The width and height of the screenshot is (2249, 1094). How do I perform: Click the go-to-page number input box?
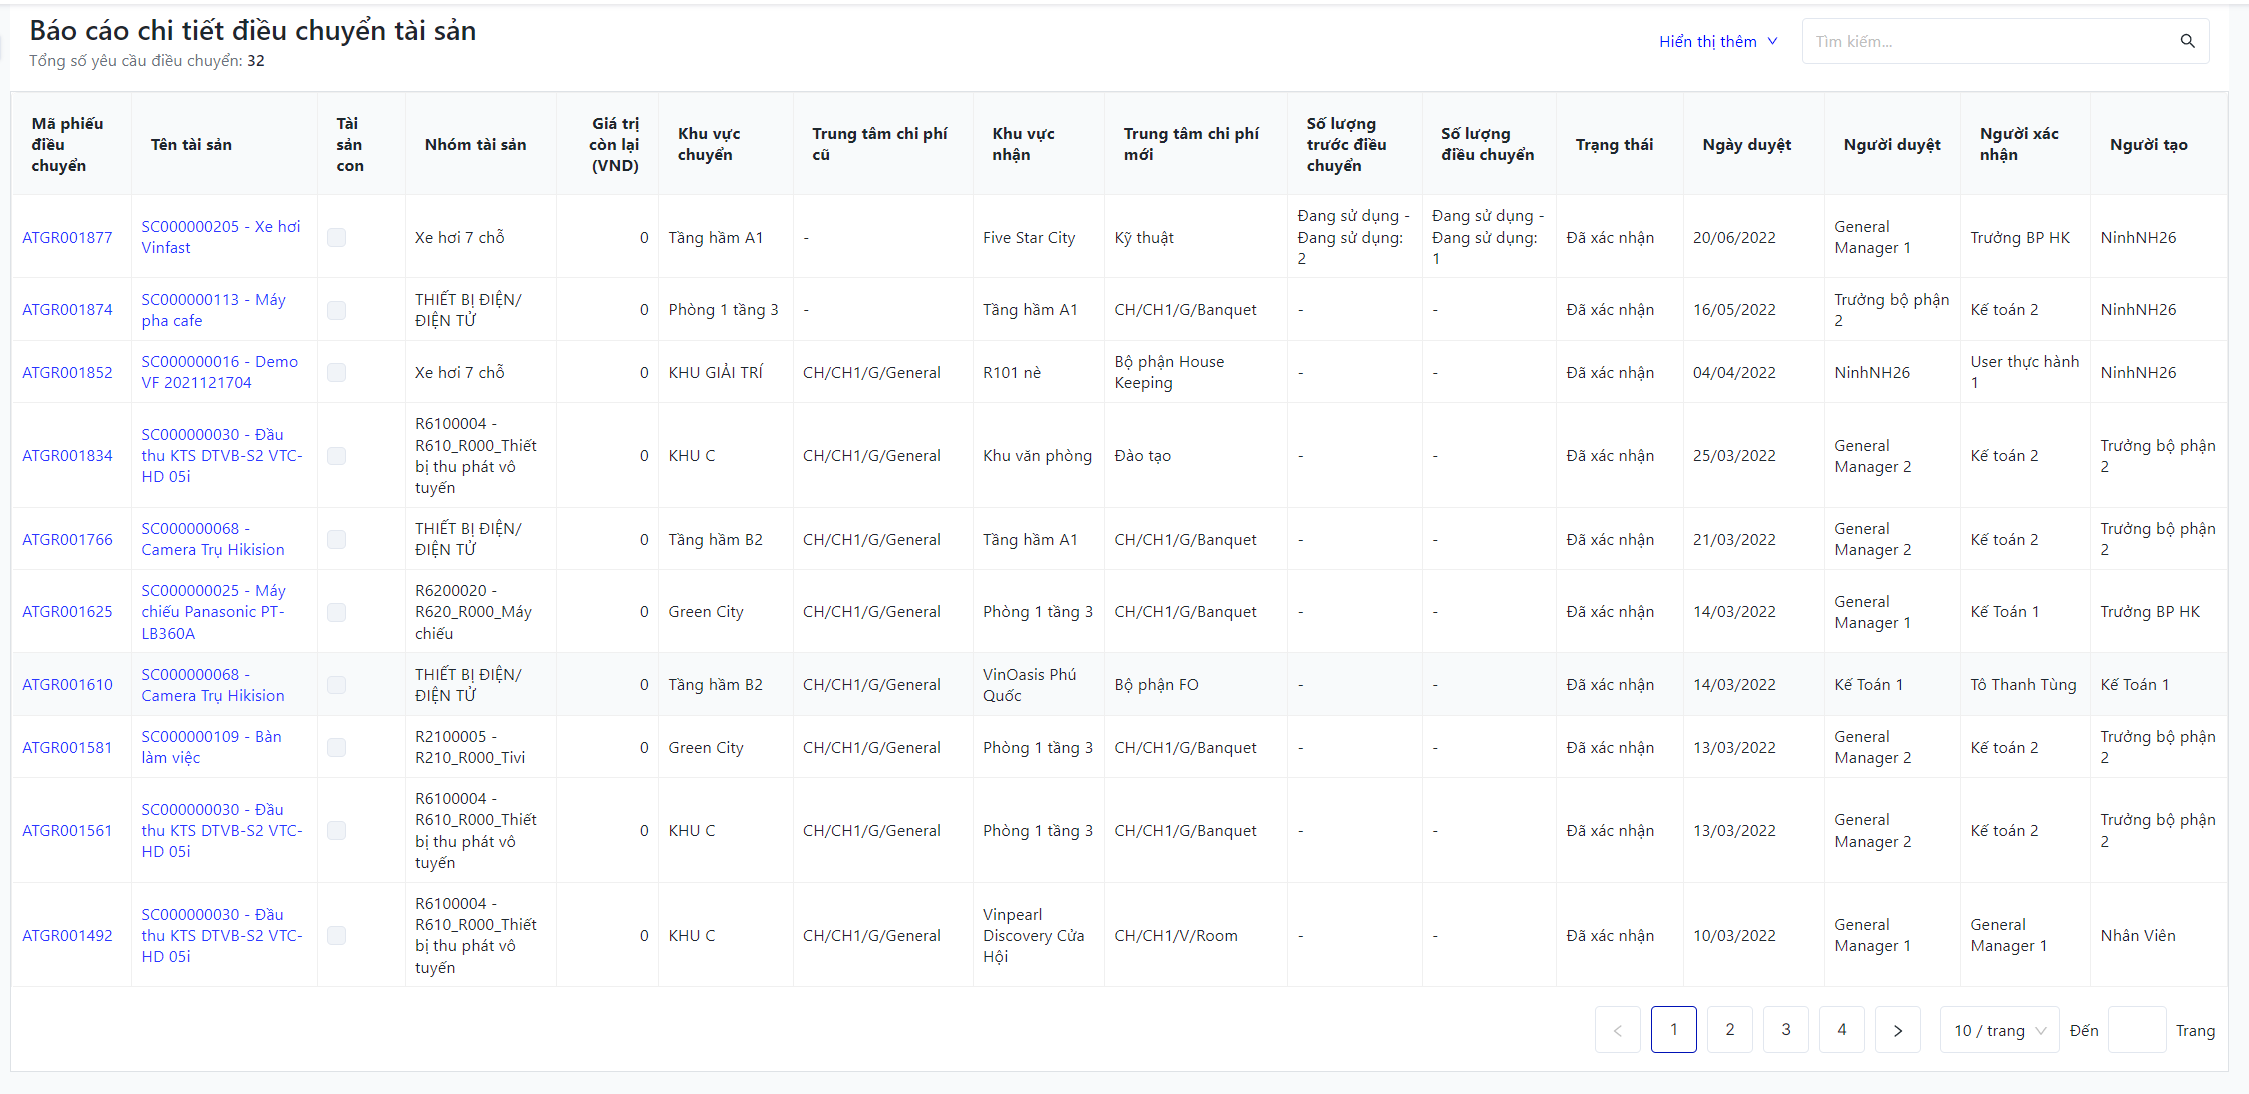2136,1030
